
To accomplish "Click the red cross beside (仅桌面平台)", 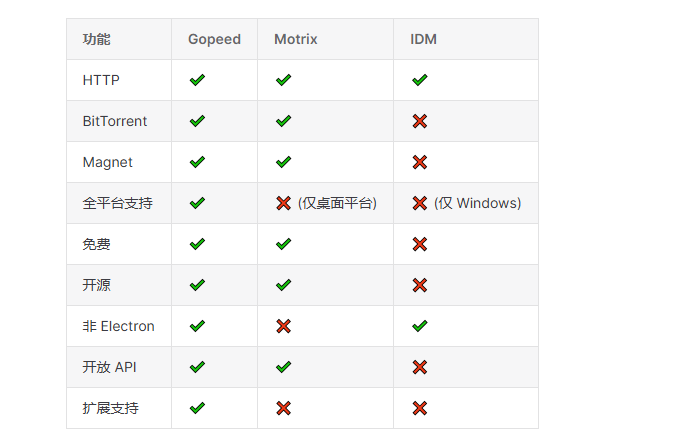I will pos(283,203).
